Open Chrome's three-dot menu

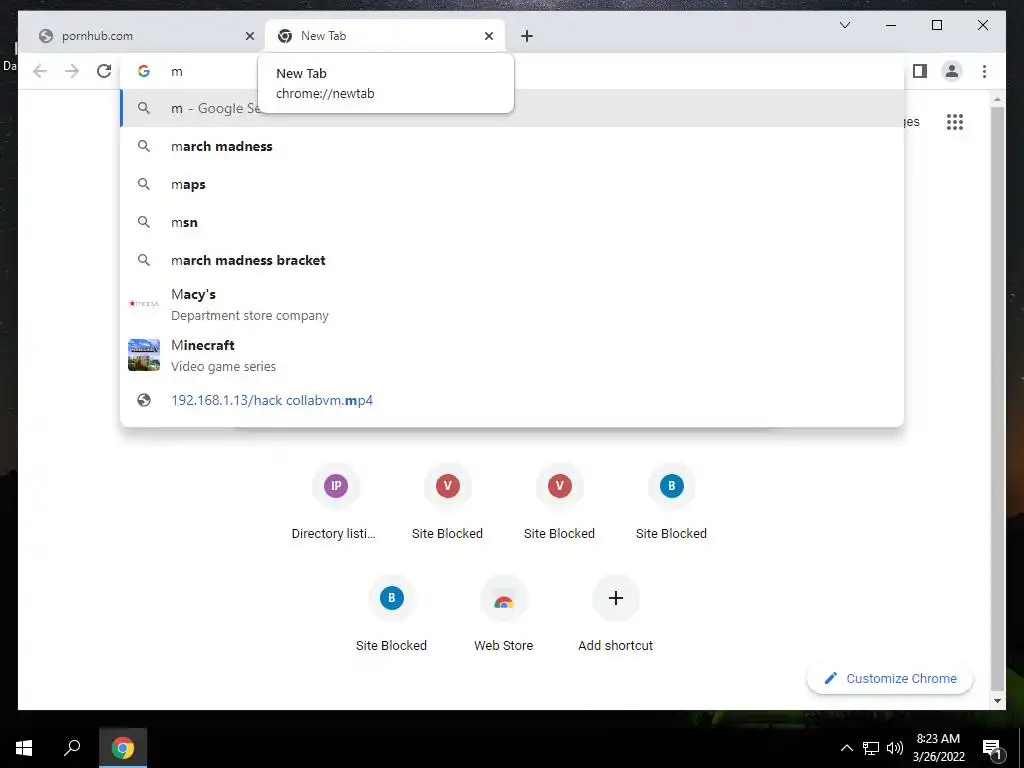984,71
